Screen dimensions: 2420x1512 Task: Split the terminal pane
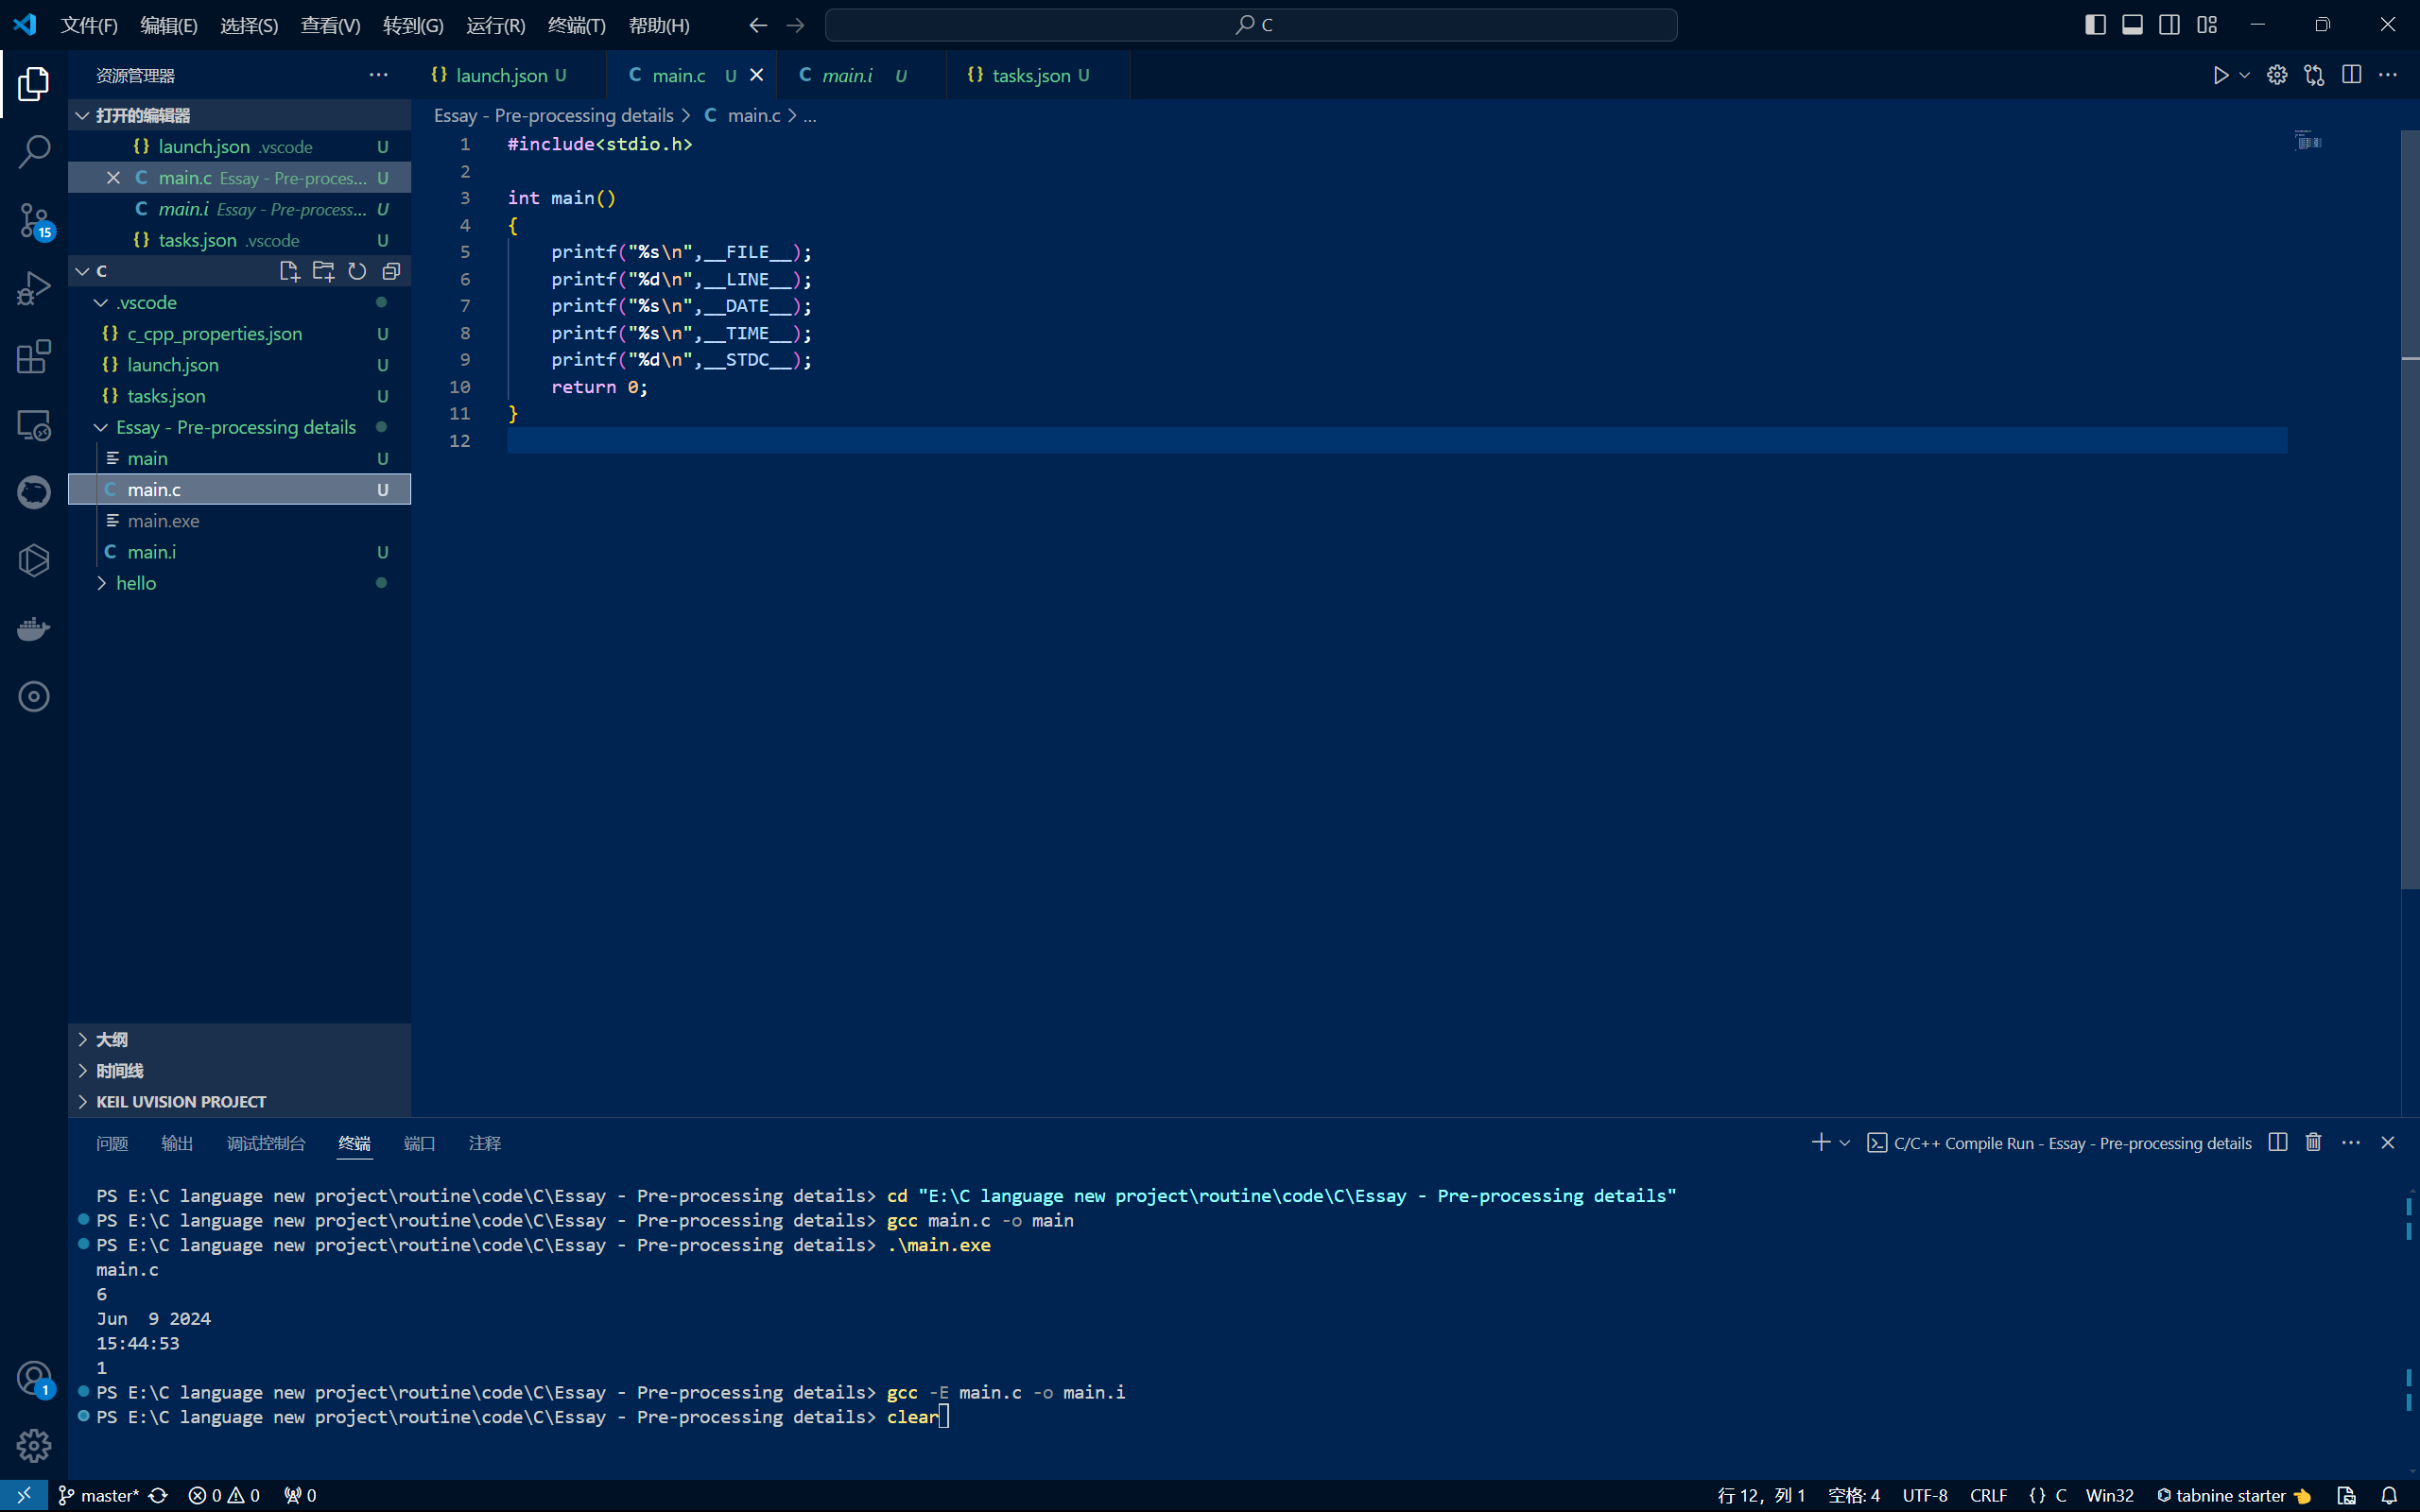[x=2278, y=1142]
